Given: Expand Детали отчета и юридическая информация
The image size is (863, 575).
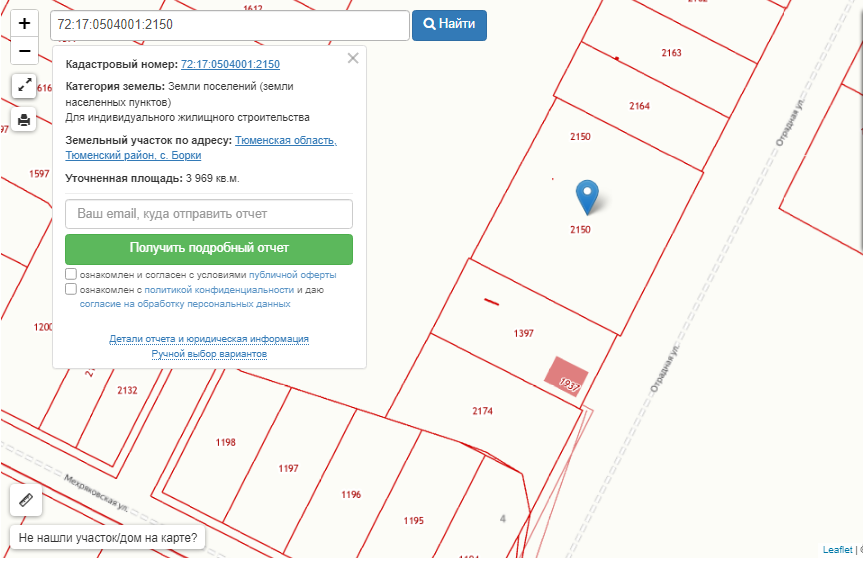Looking at the screenshot, I should pyautogui.click(x=209, y=339).
